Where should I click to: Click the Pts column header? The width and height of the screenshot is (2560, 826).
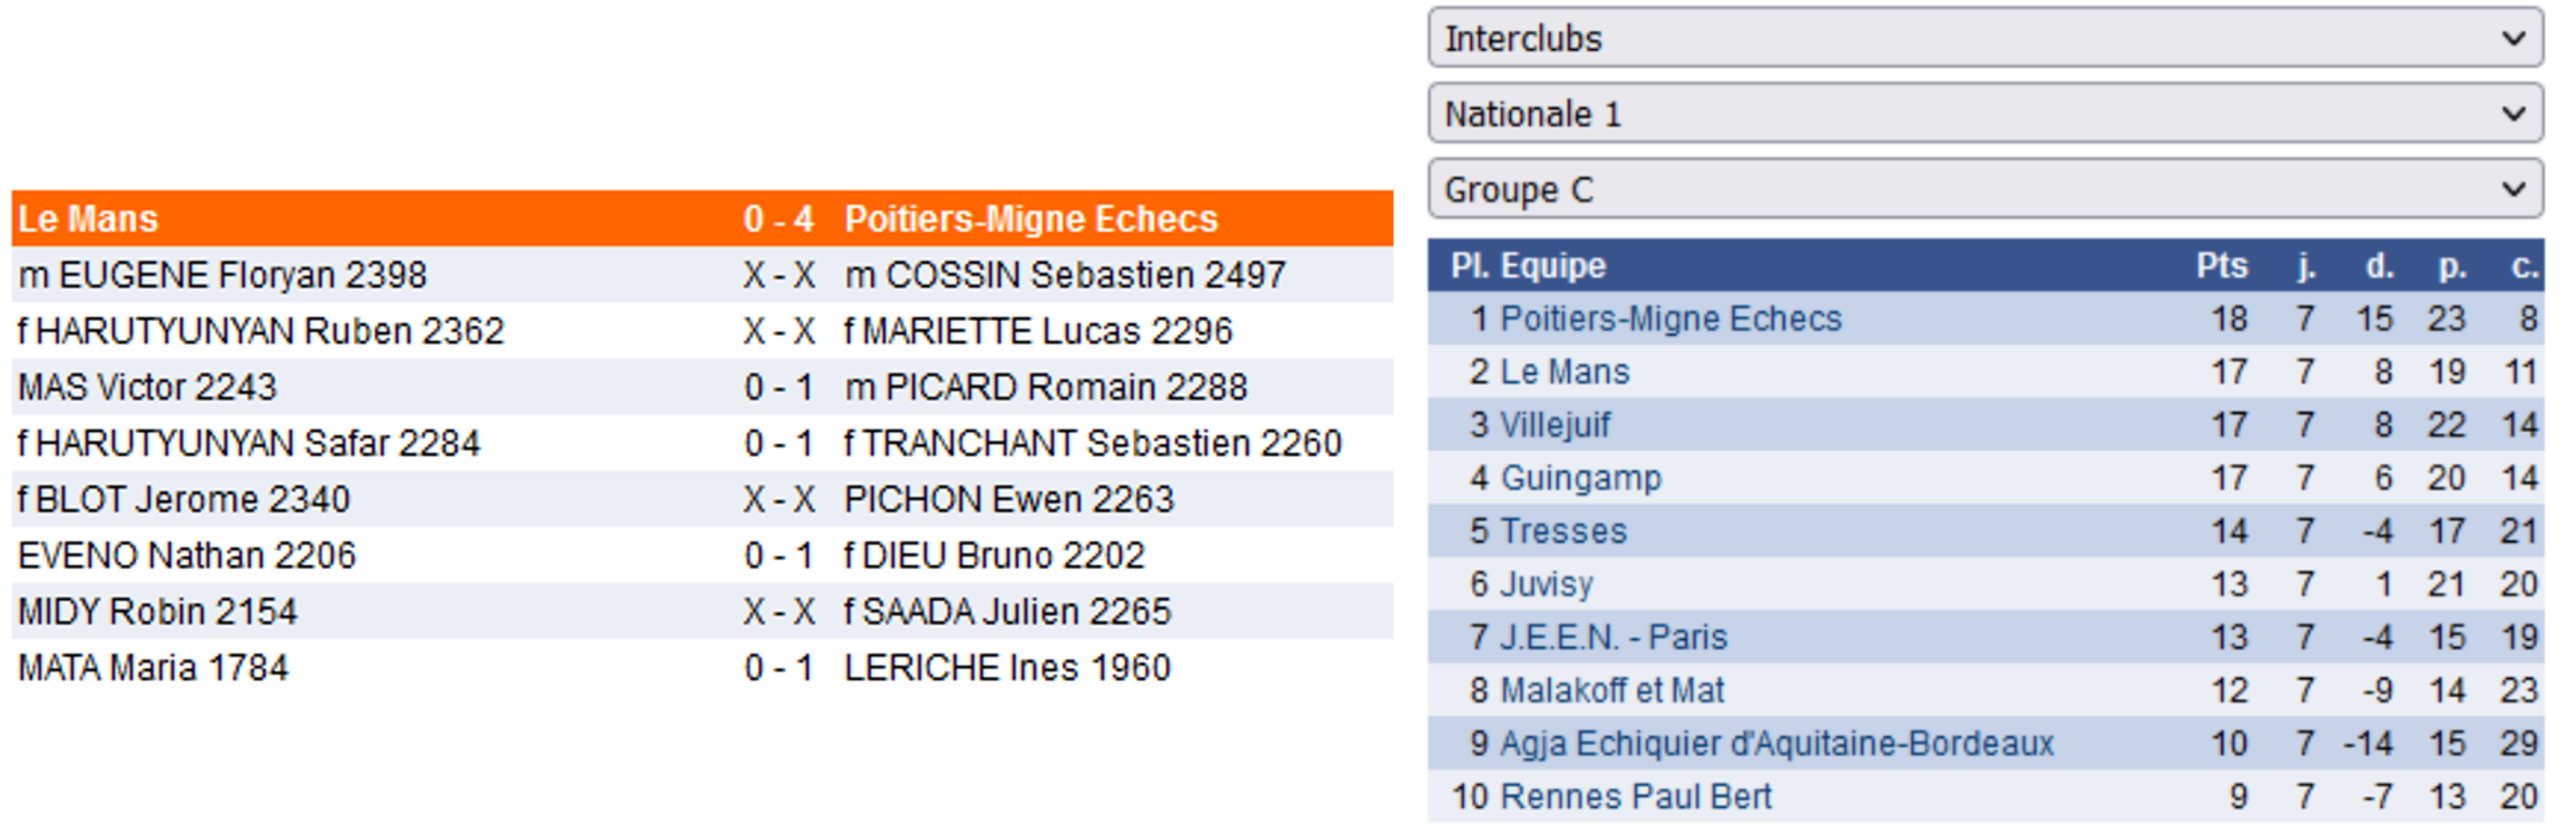[2221, 265]
